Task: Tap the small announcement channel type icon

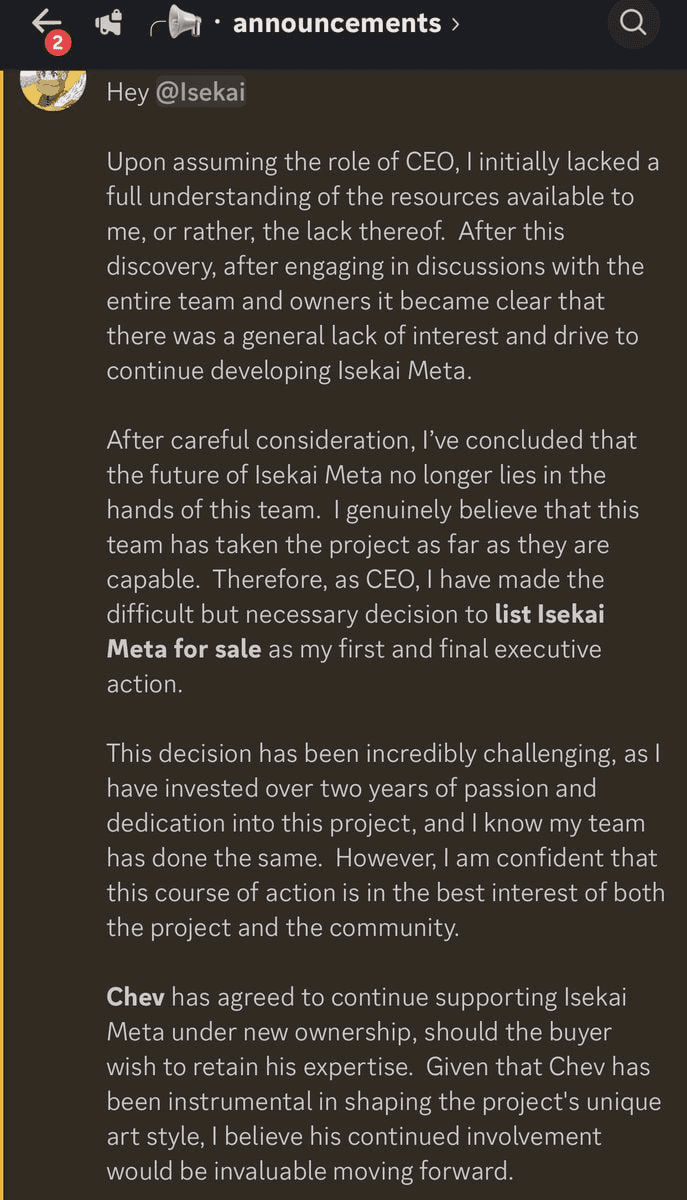Action: point(108,23)
